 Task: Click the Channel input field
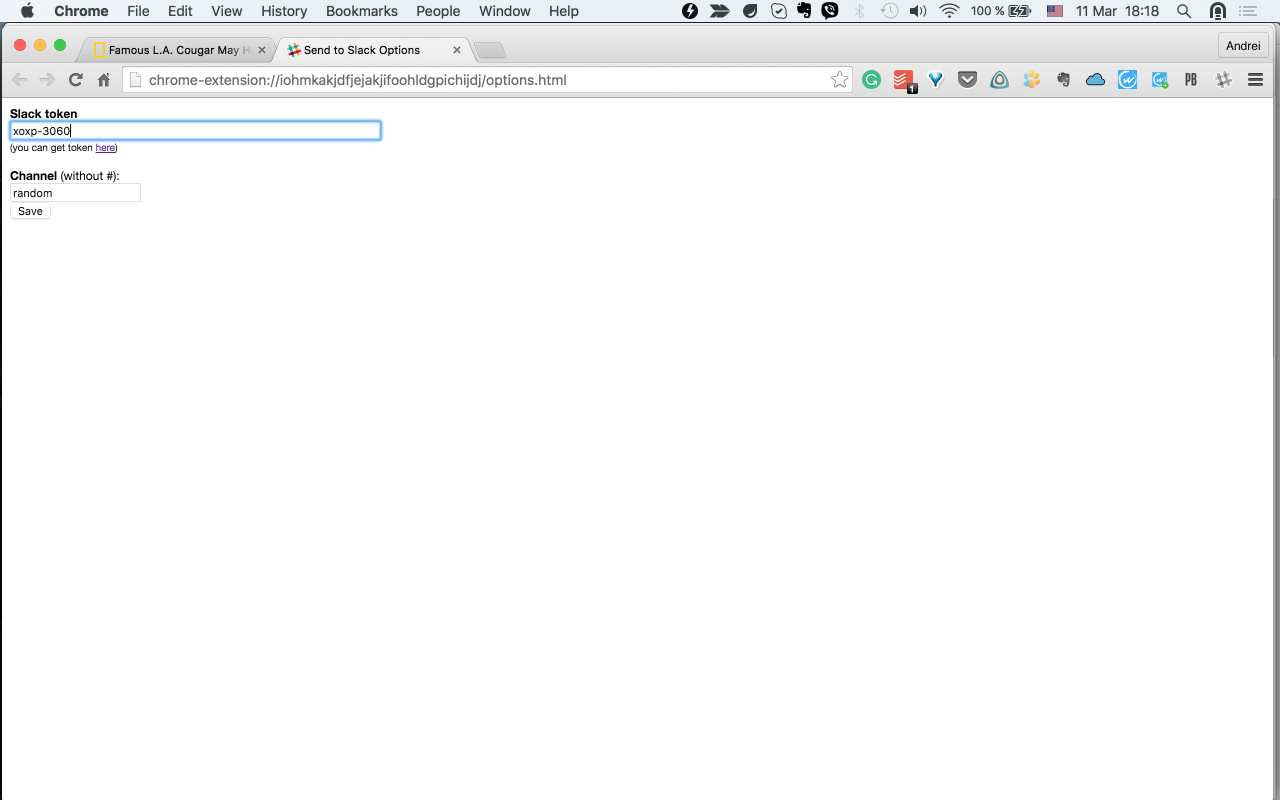pos(74,192)
